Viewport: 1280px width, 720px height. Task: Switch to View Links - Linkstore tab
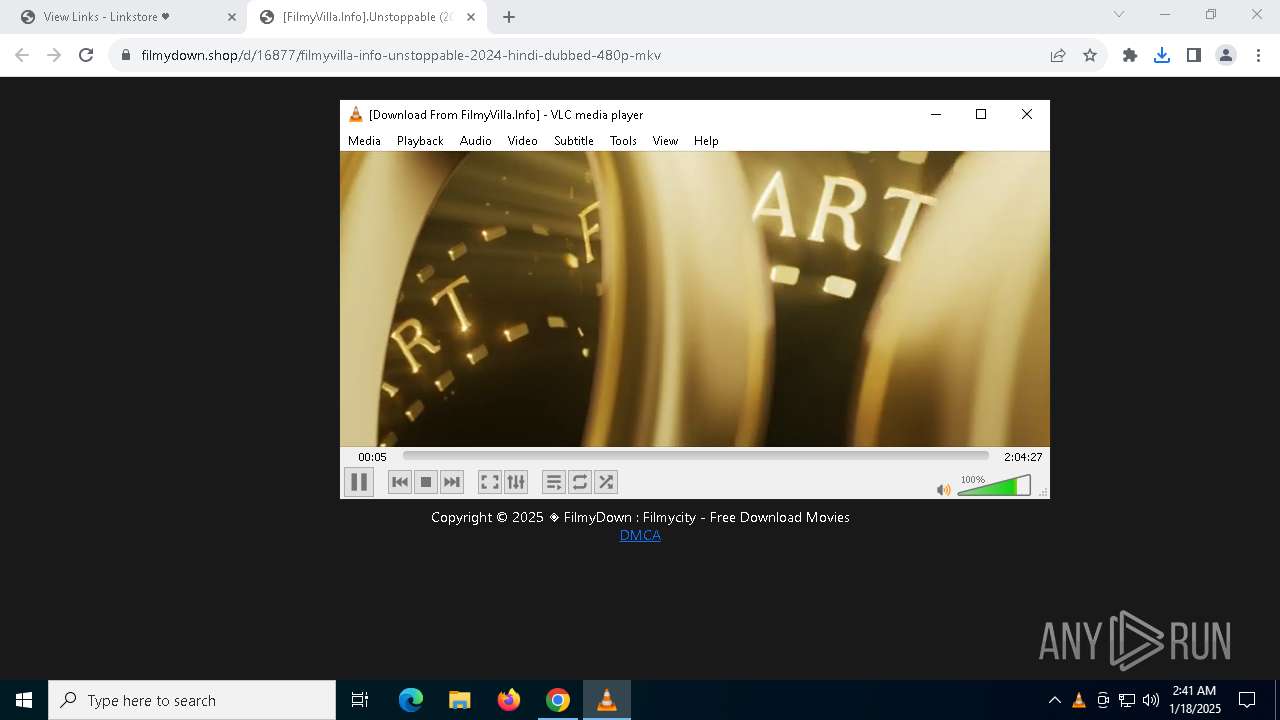128,17
